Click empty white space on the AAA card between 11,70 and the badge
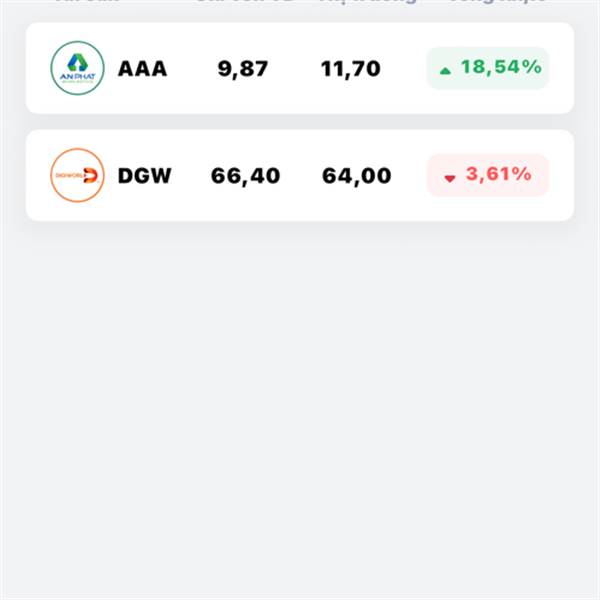Image resolution: width=600 pixels, height=600 pixels. pyautogui.click(x=404, y=68)
